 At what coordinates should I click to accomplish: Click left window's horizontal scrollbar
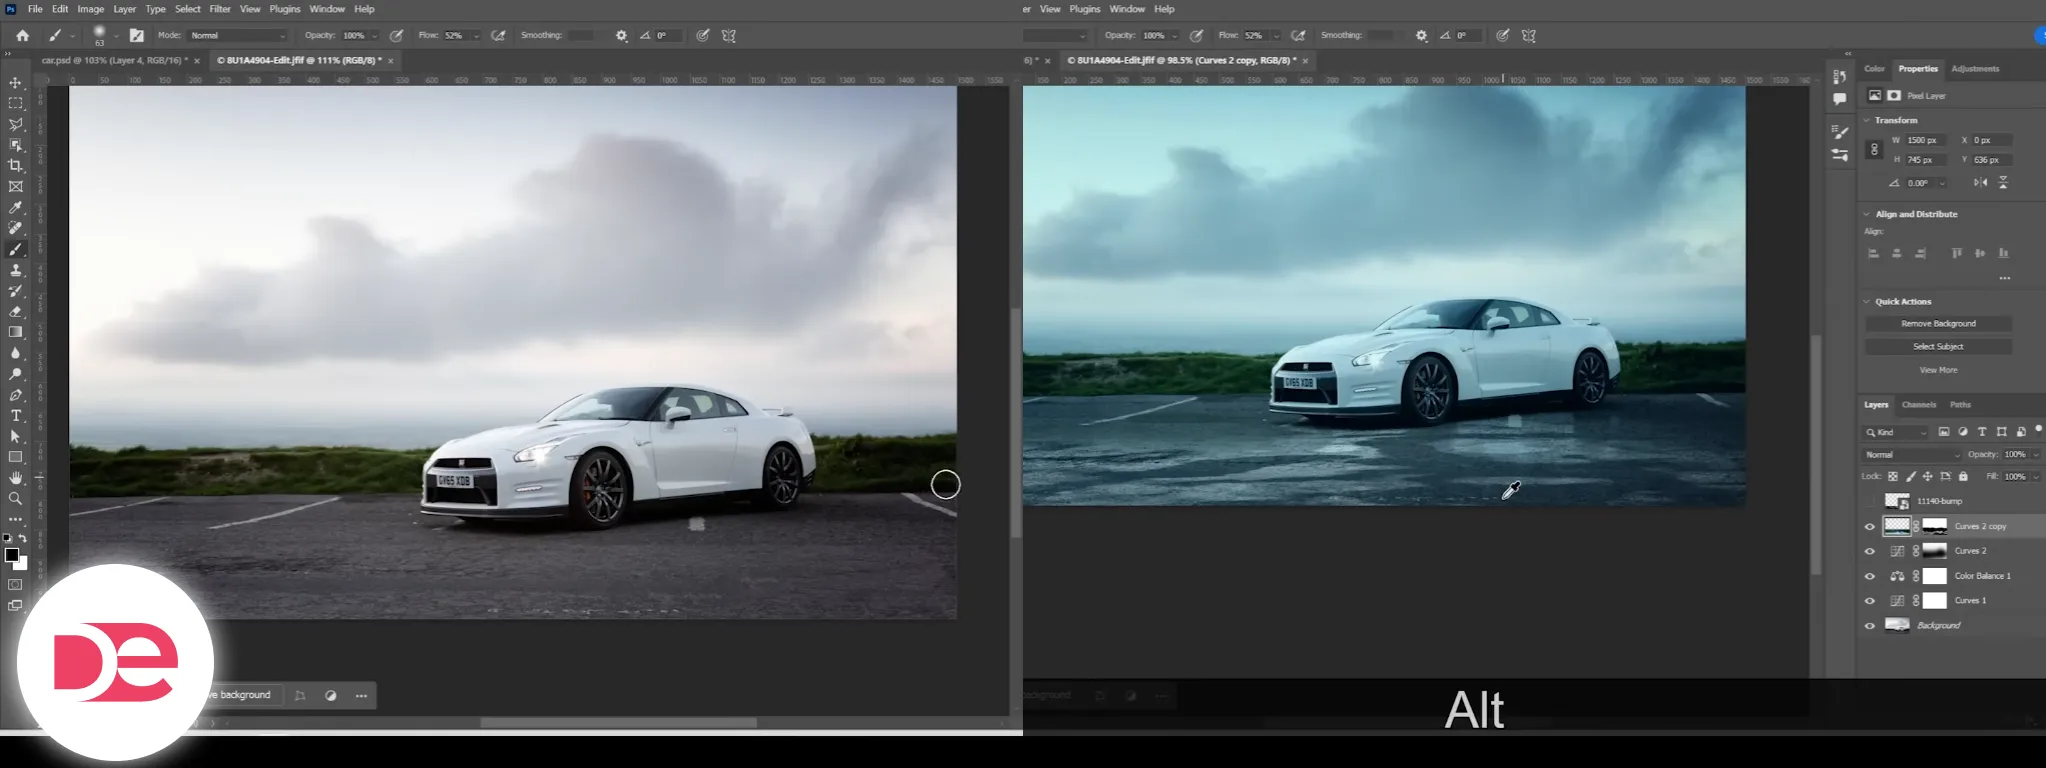coord(618,723)
